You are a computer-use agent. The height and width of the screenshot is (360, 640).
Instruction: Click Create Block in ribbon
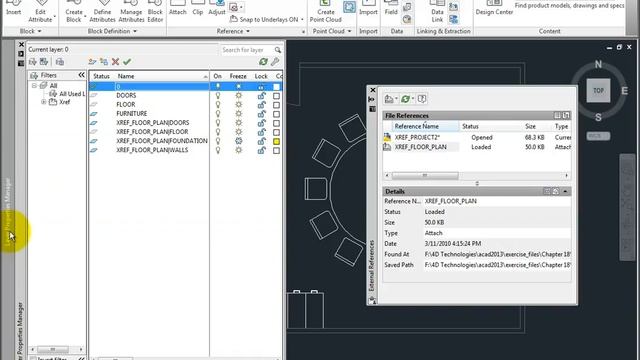tap(73, 12)
